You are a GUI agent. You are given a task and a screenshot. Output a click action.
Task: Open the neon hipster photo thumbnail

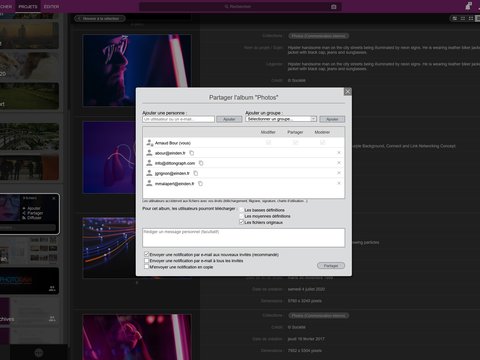pyautogui.click(x=137, y=70)
